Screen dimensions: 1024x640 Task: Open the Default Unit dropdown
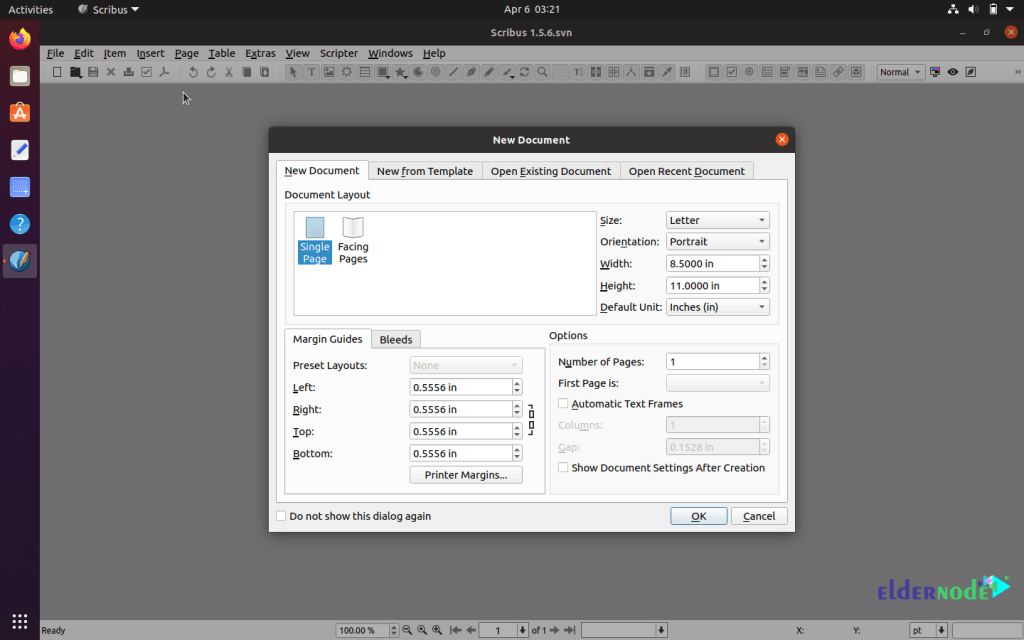tap(717, 307)
